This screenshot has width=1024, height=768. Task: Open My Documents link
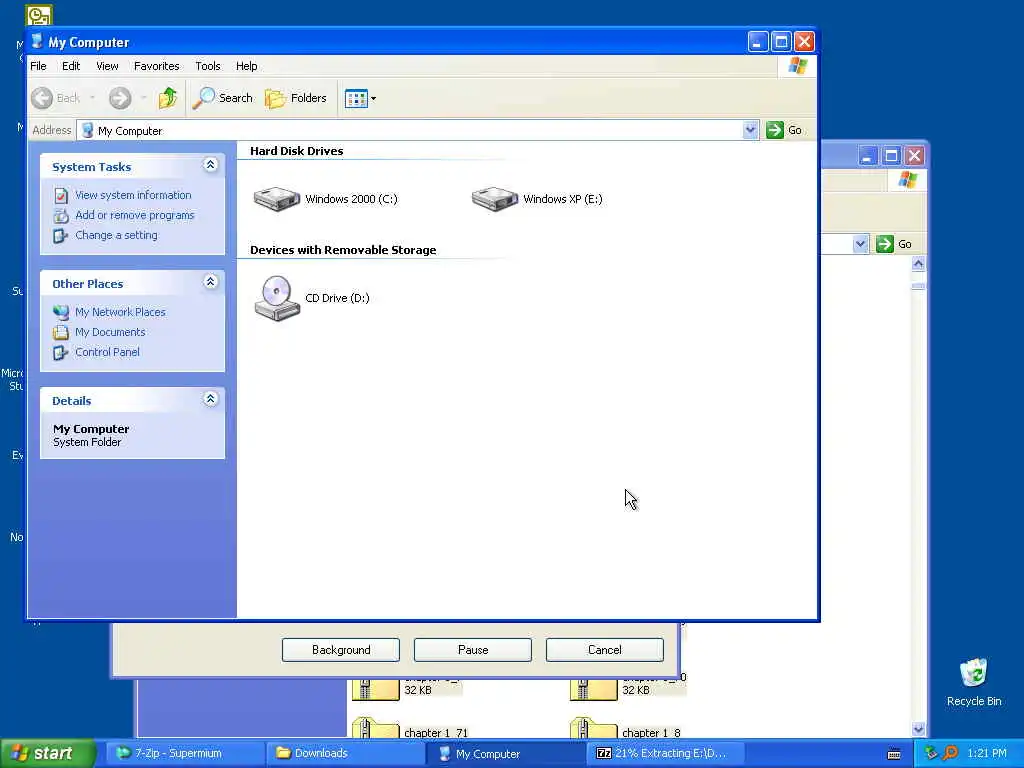[x=110, y=332]
